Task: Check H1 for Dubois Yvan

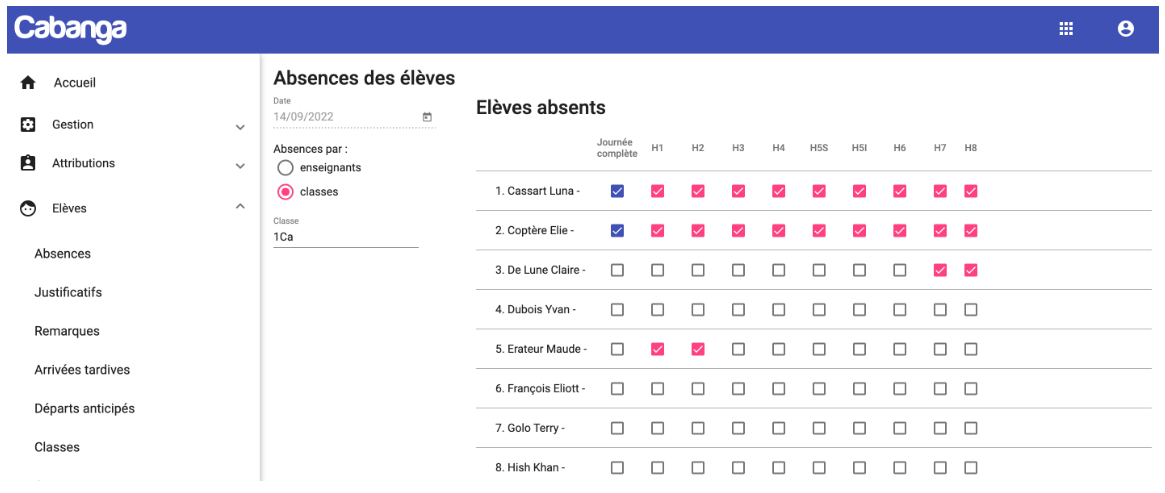Action: coord(658,310)
